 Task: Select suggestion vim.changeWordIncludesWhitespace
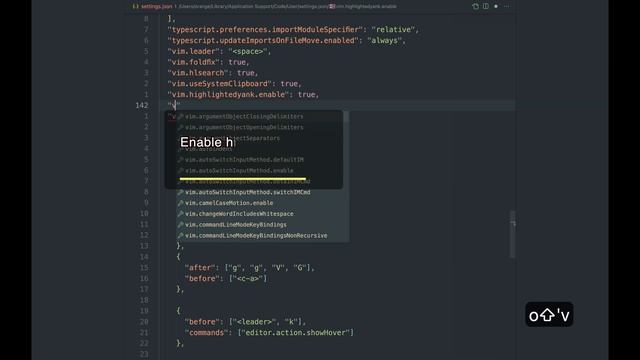click(262, 214)
